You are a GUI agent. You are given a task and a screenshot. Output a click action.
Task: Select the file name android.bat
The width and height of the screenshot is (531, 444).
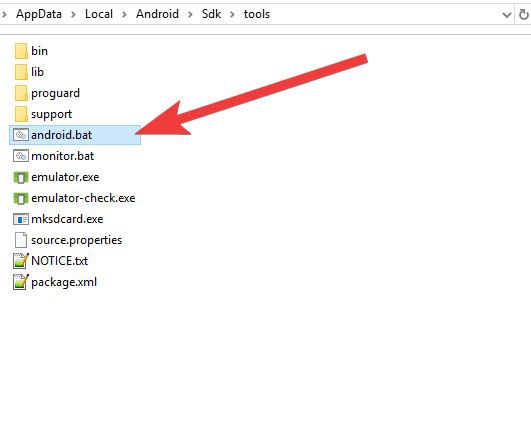coord(62,135)
